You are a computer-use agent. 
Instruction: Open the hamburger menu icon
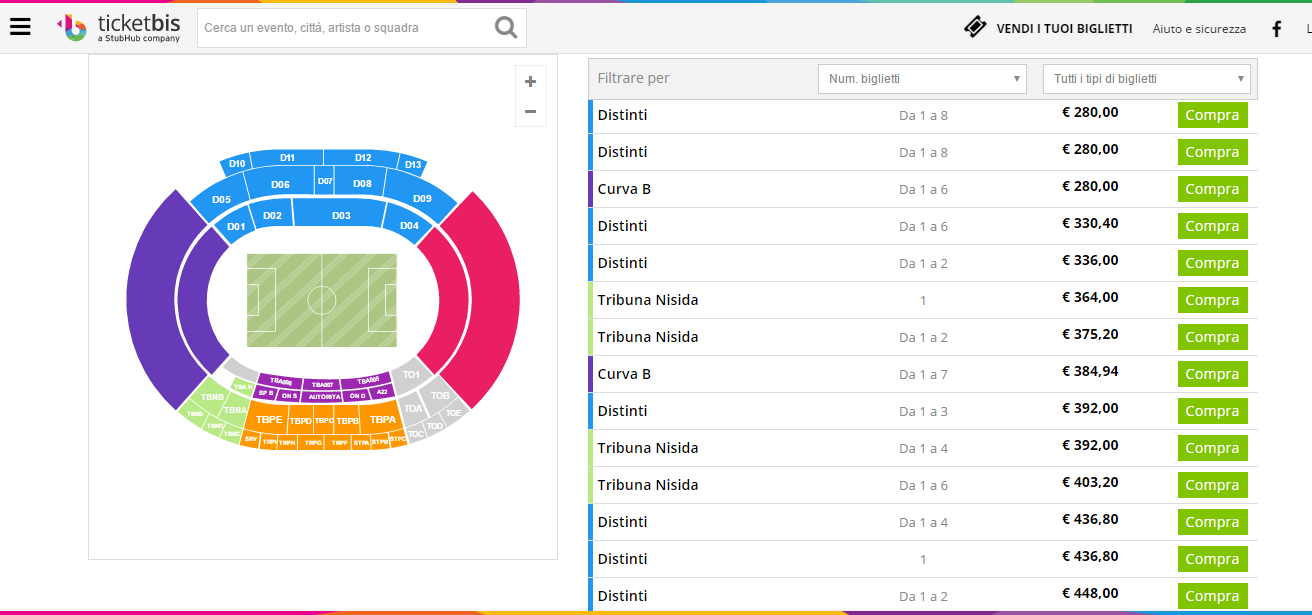[20, 27]
